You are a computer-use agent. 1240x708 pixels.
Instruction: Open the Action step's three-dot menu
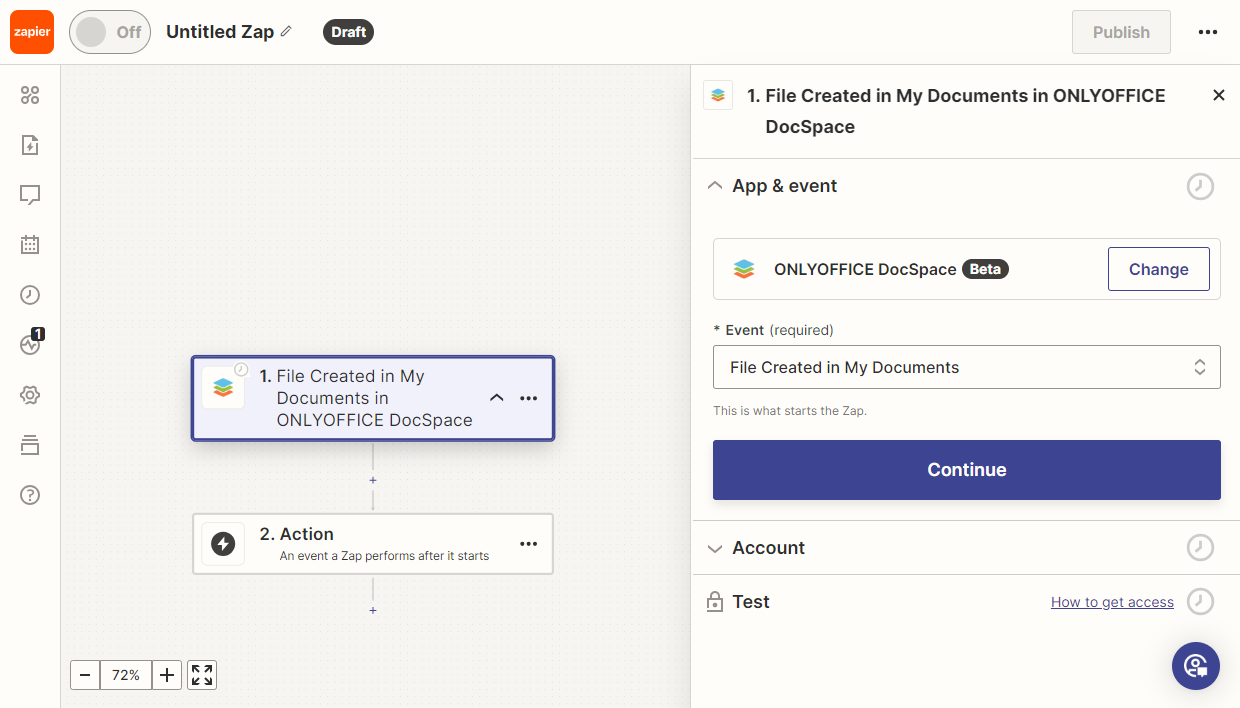pos(529,544)
